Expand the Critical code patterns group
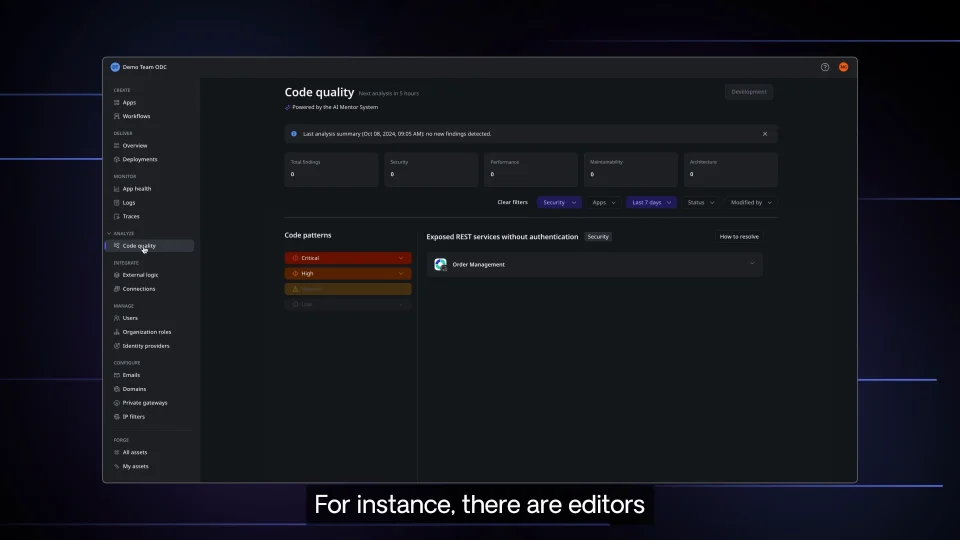 click(348, 258)
